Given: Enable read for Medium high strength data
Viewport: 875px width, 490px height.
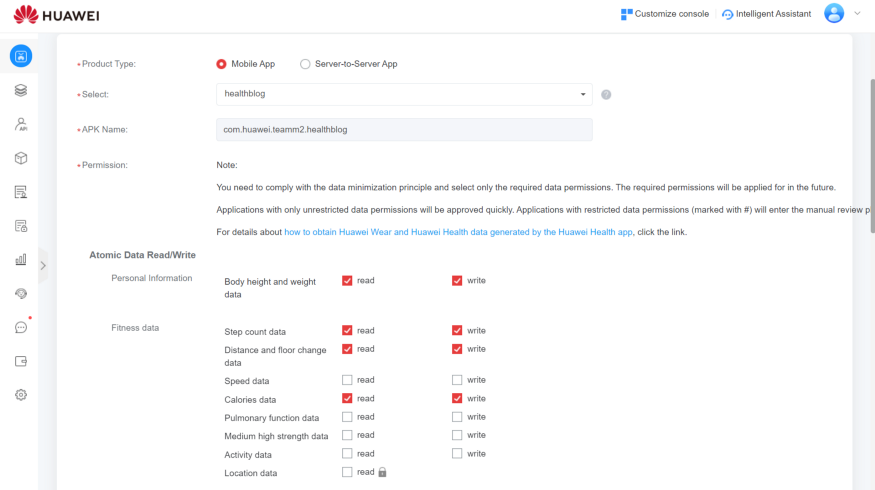Looking at the screenshot, I should 347,435.
